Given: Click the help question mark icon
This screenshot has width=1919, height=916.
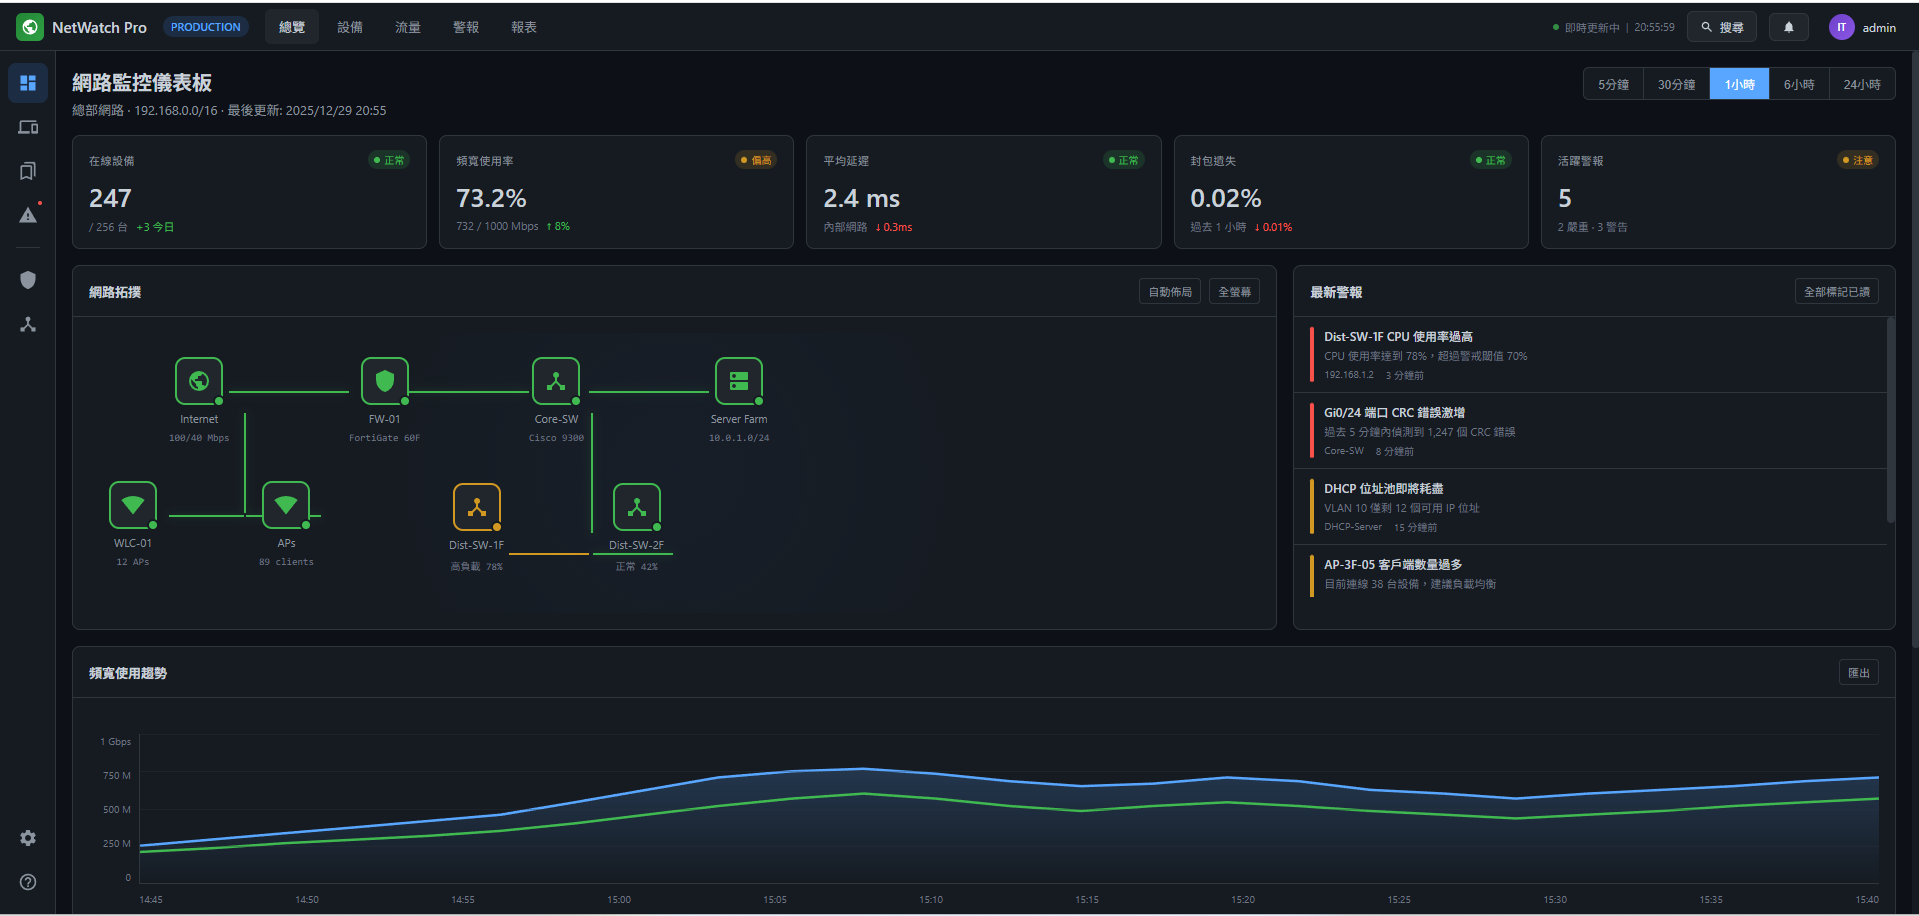Looking at the screenshot, I should pyautogui.click(x=28, y=882).
